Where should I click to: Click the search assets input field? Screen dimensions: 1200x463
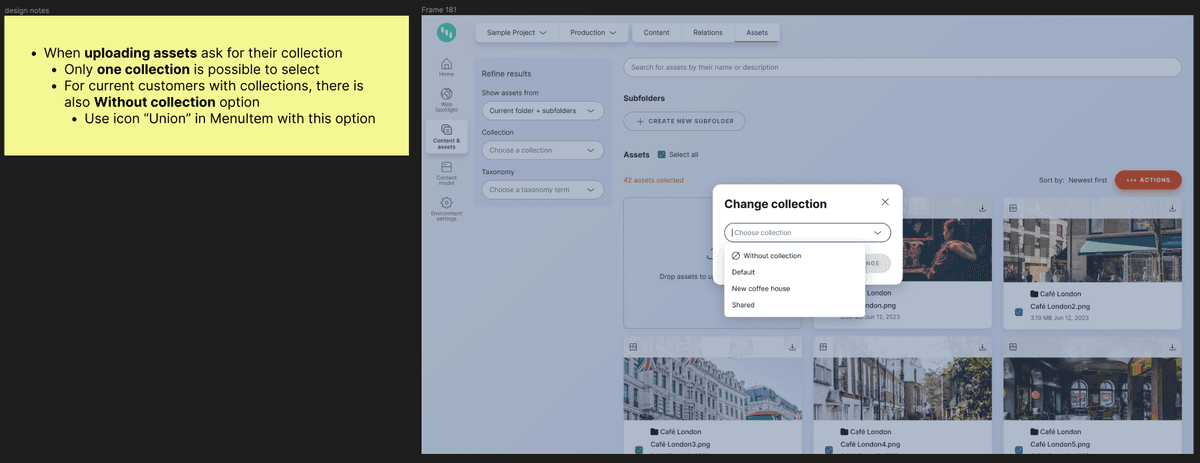[x=900, y=67]
